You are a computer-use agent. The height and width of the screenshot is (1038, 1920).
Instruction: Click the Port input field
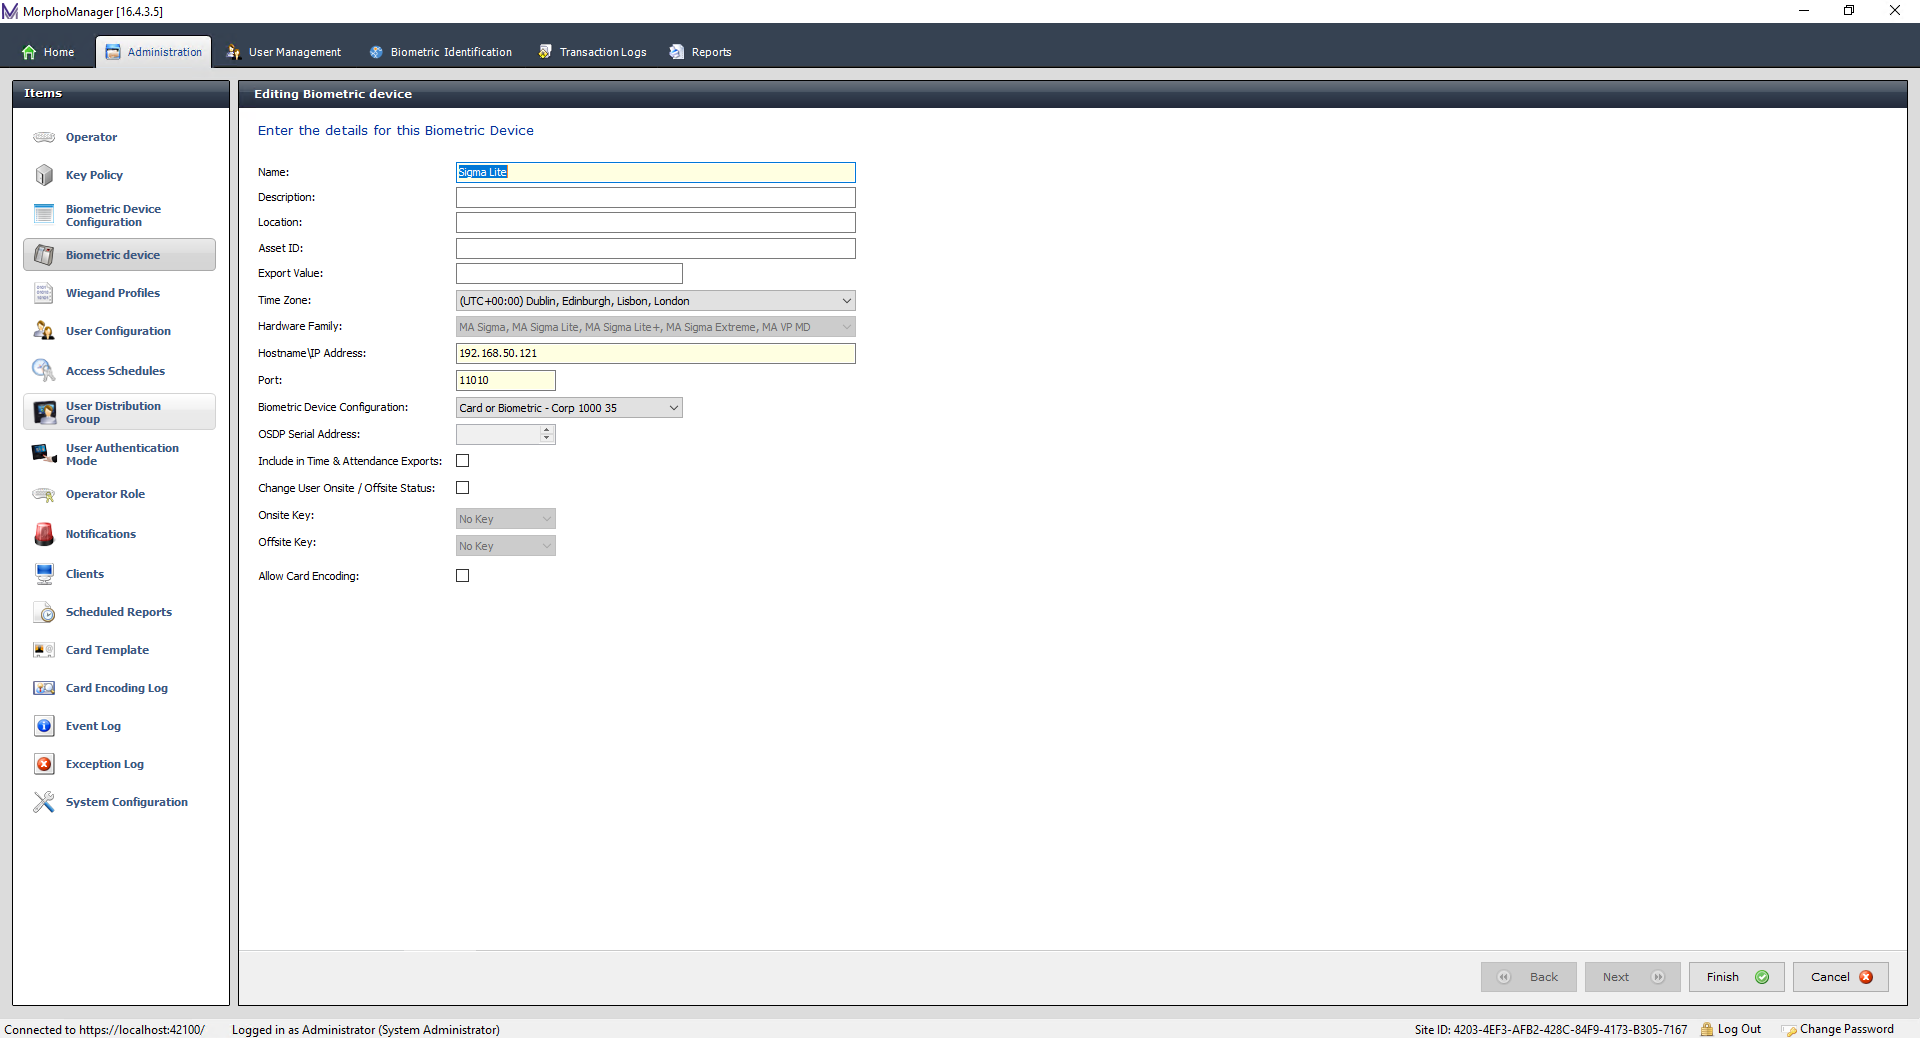[506, 381]
